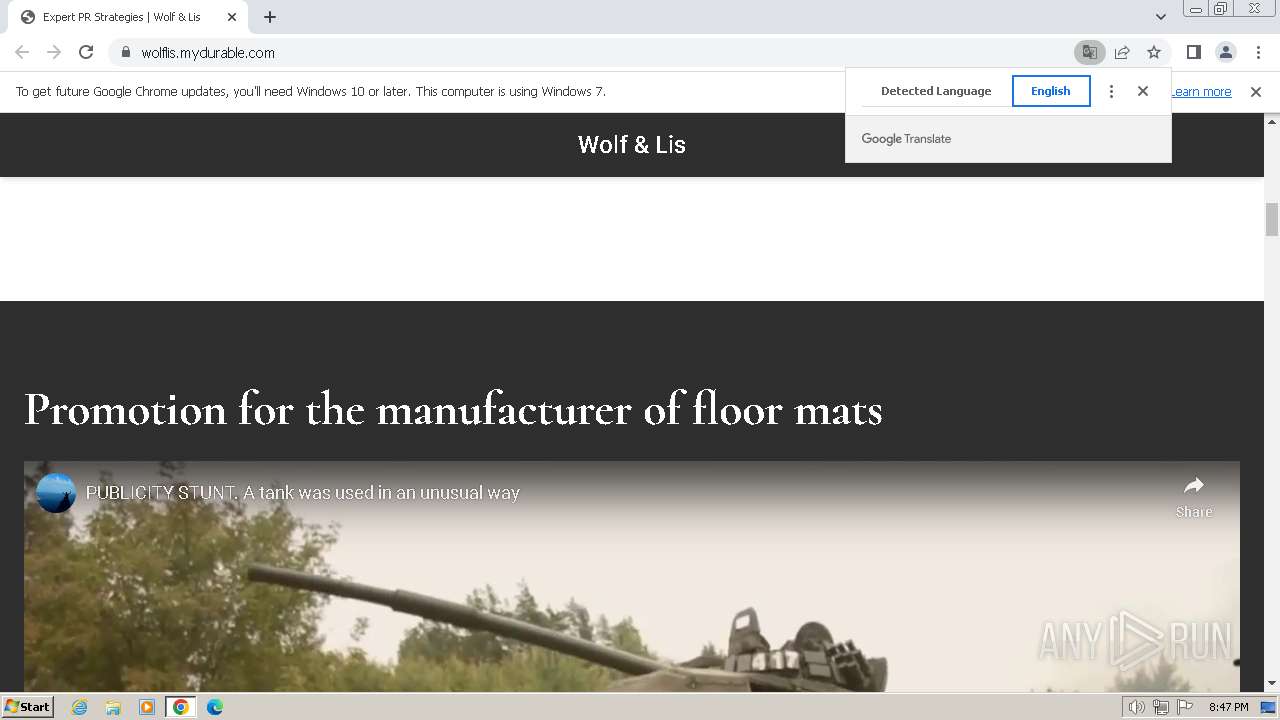
Task: Open translate options three-dot menu
Action: [x=1111, y=91]
